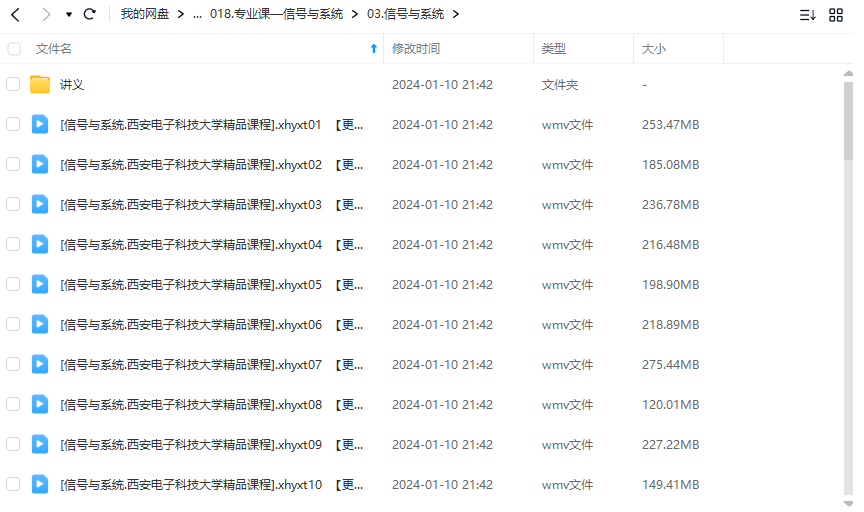This screenshot has height=512, width=864.
Task: Click the 120.01MB size value
Action: pos(671,405)
